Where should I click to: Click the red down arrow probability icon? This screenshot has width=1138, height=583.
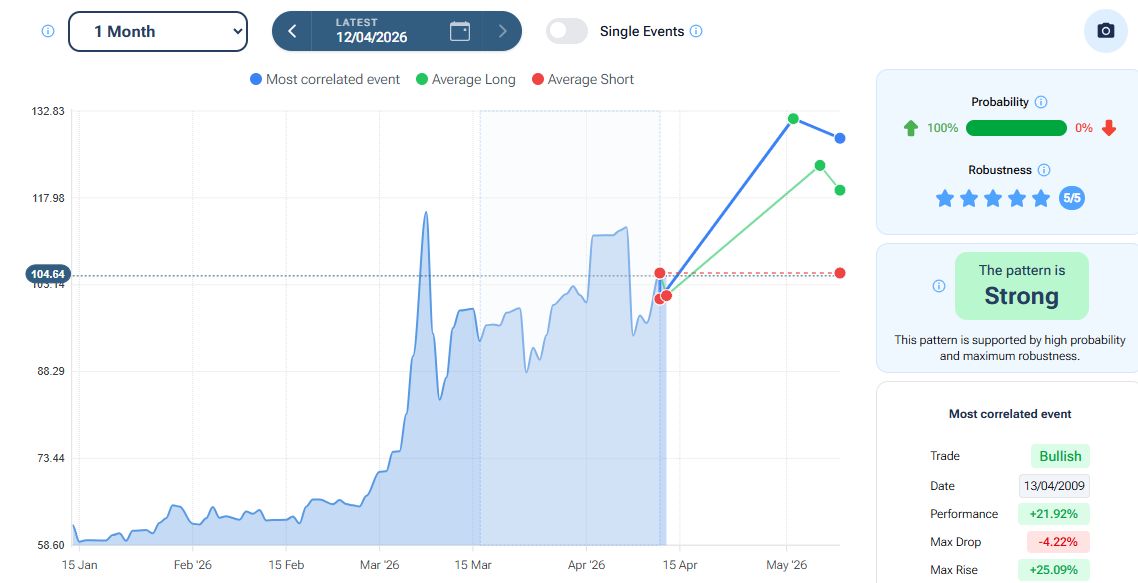(x=1109, y=128)
